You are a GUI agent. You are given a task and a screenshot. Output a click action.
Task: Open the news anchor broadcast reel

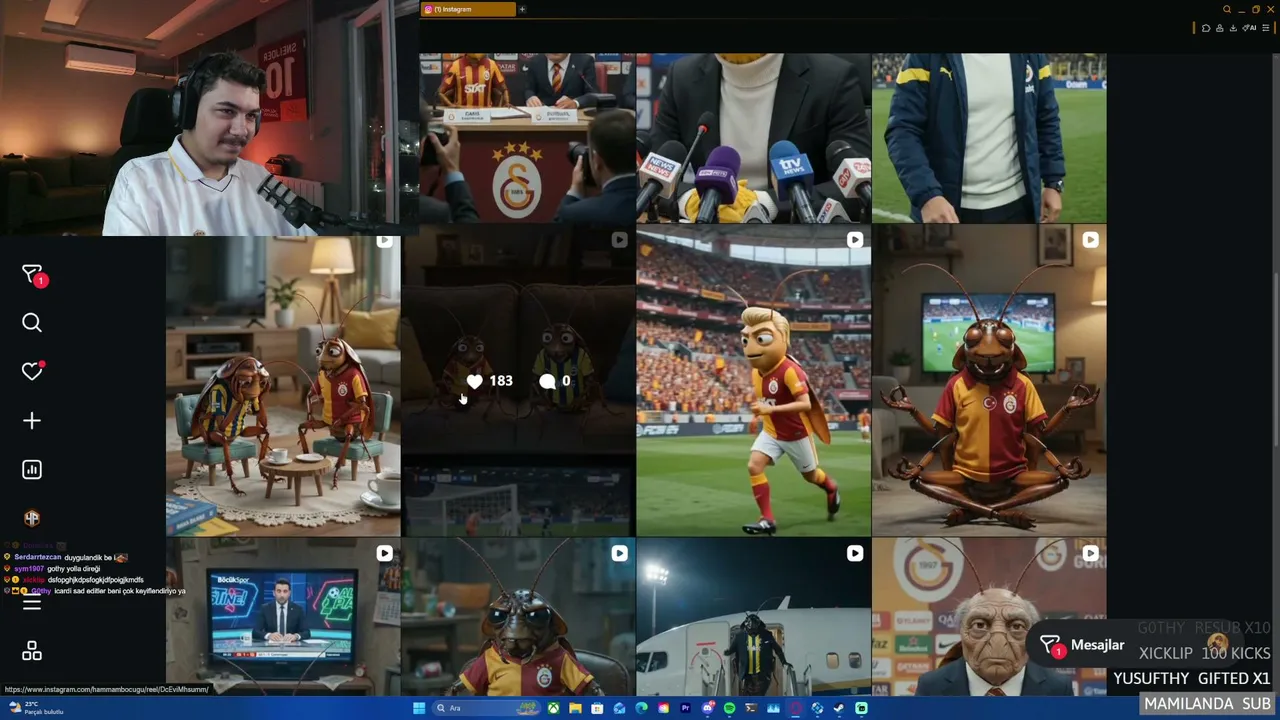(283, 617)
